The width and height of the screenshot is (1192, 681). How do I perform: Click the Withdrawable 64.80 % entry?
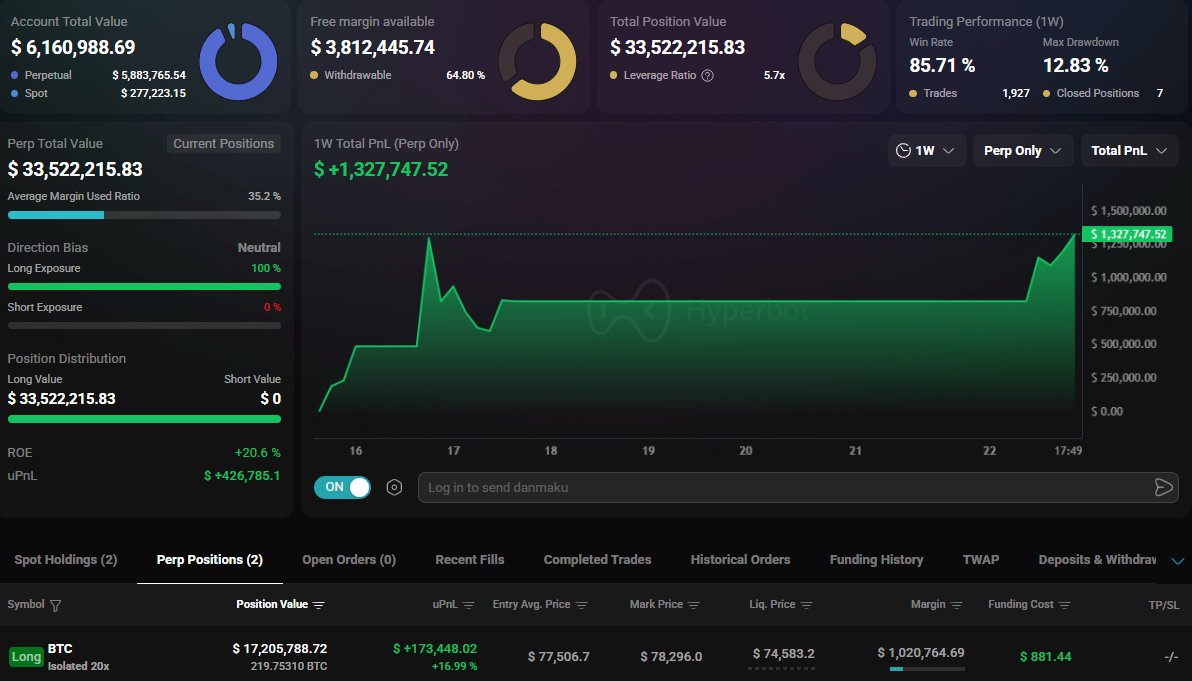[398, 75]
